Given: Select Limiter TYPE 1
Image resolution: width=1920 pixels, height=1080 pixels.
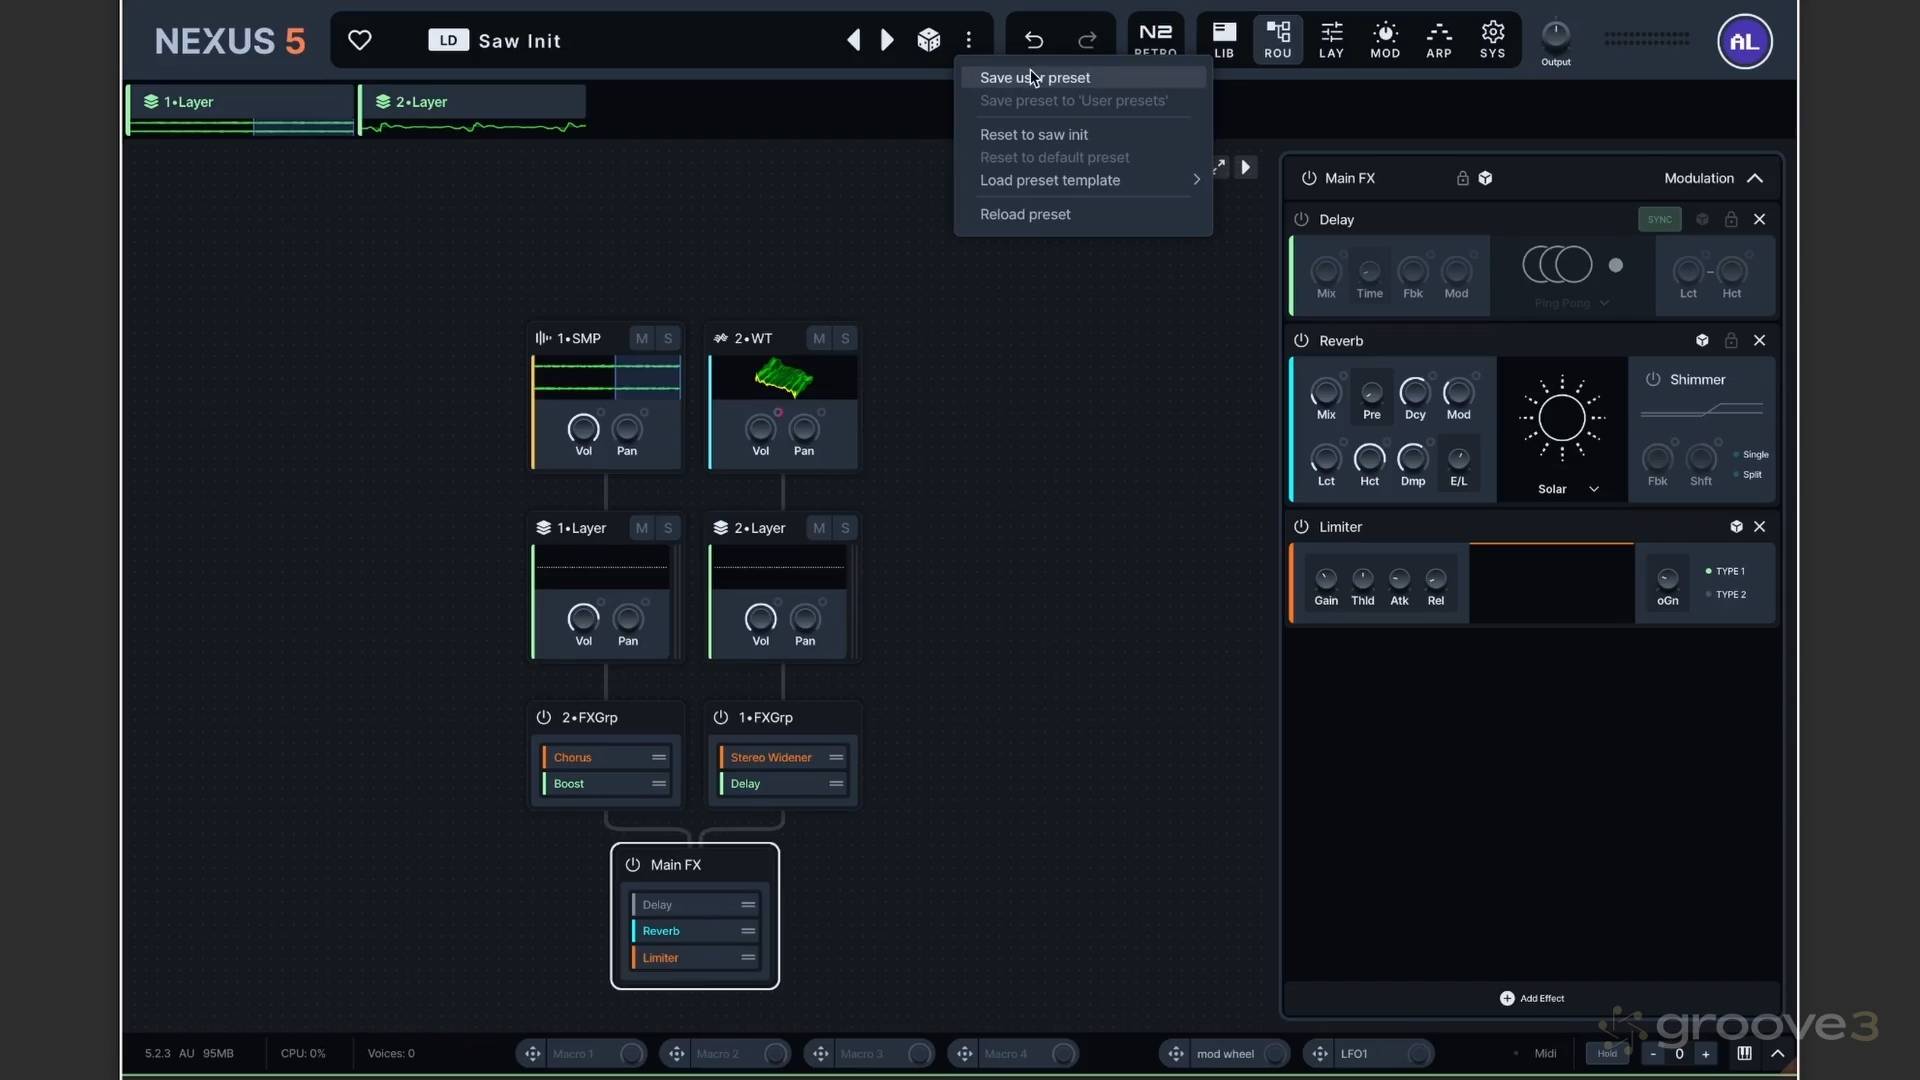Looking at the screenshot, I should (1726, 571).
